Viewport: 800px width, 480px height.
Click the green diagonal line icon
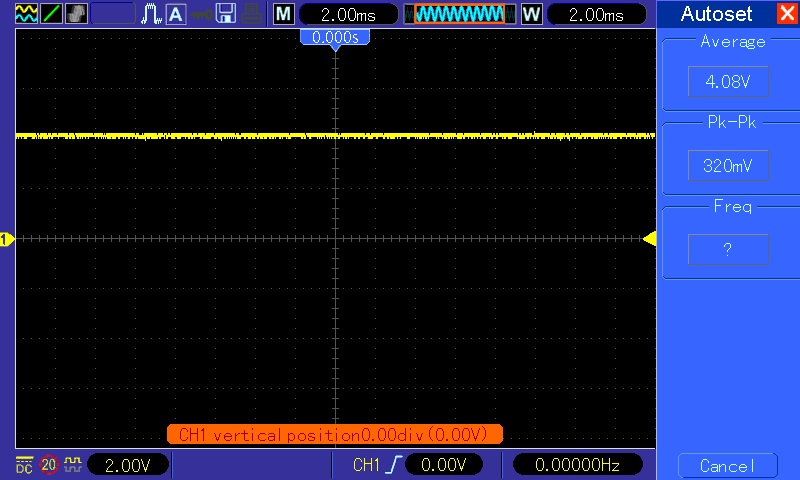tap(52, 14)
